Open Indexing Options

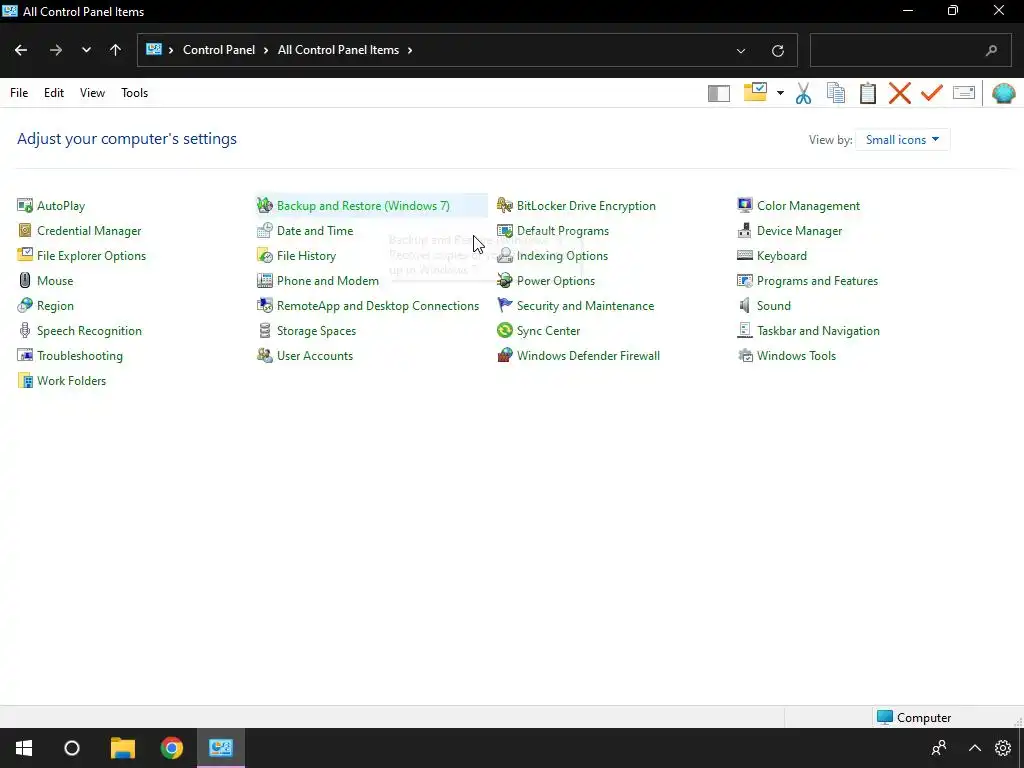(x=552, y=256)
